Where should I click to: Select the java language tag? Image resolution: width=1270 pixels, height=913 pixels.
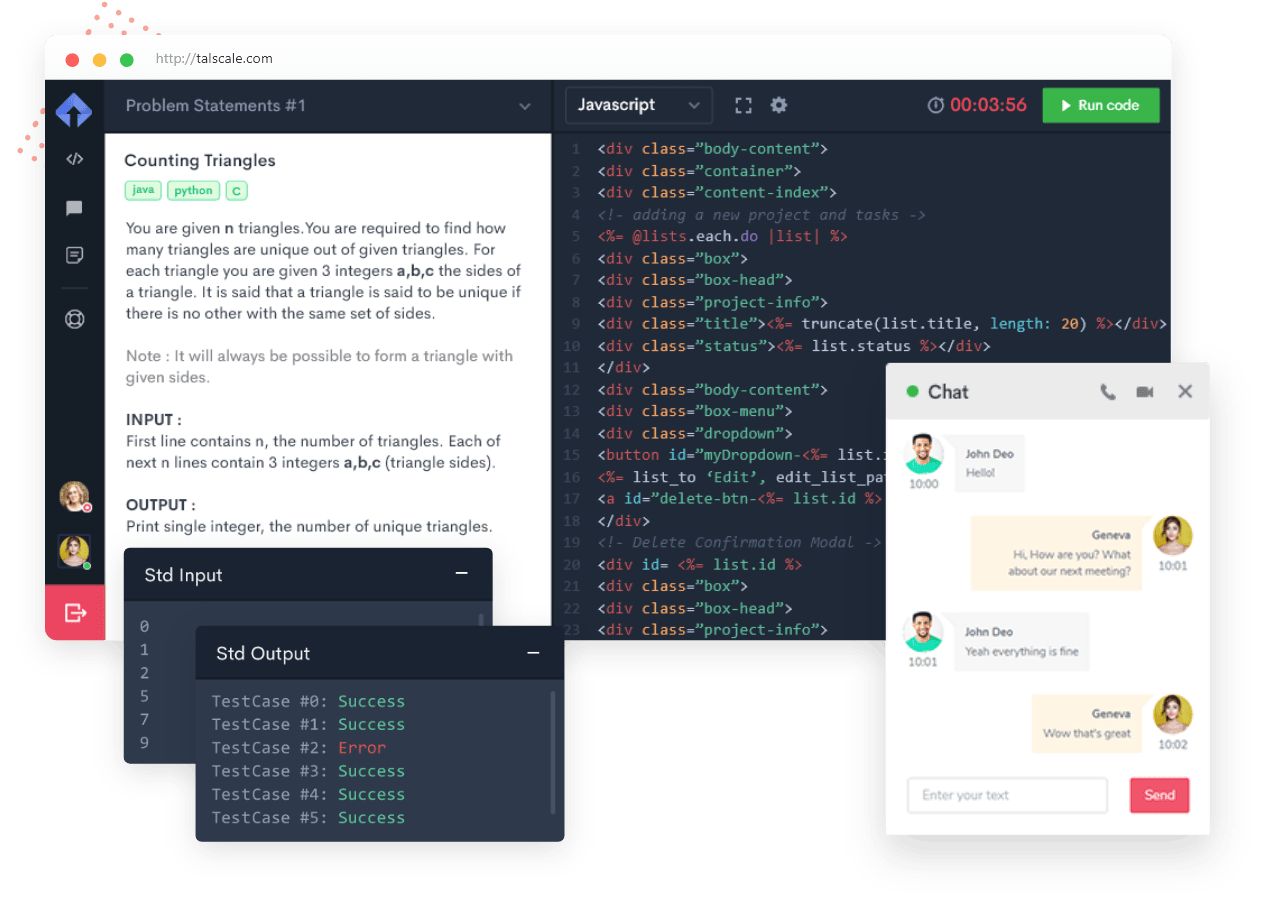(x=143, y=190)
